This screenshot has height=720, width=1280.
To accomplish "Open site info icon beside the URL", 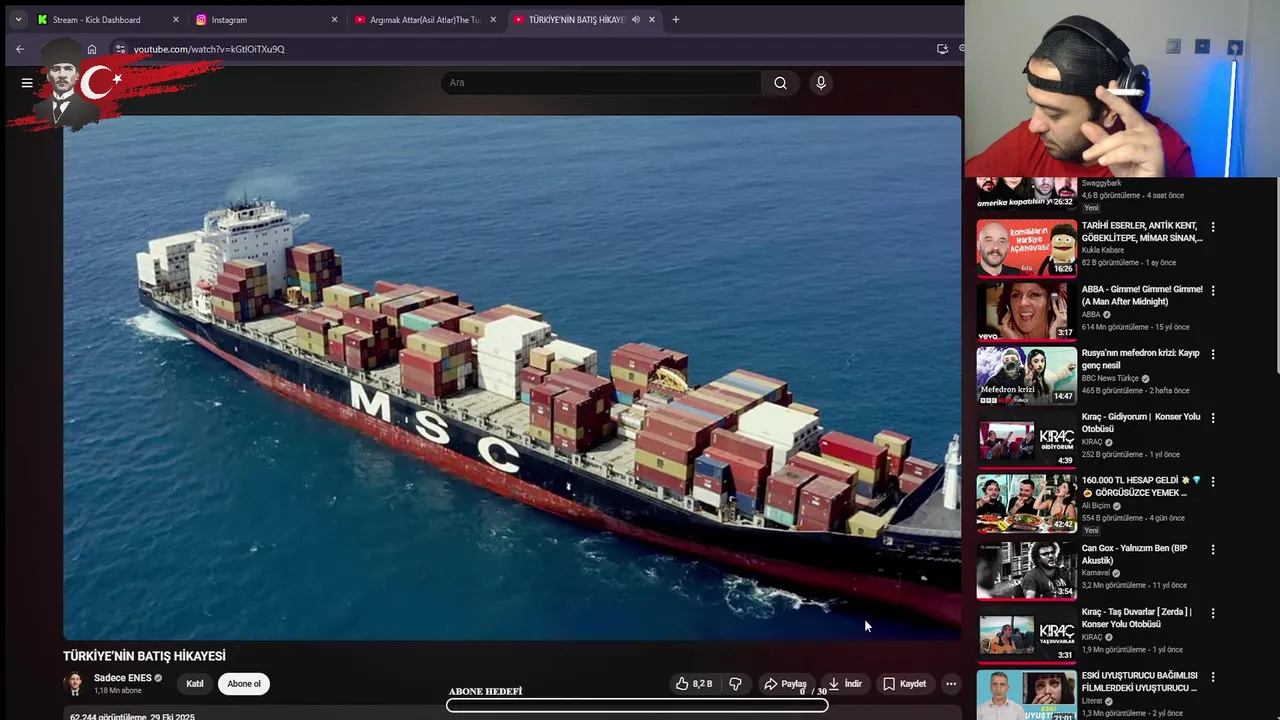I will pos(120,49).
